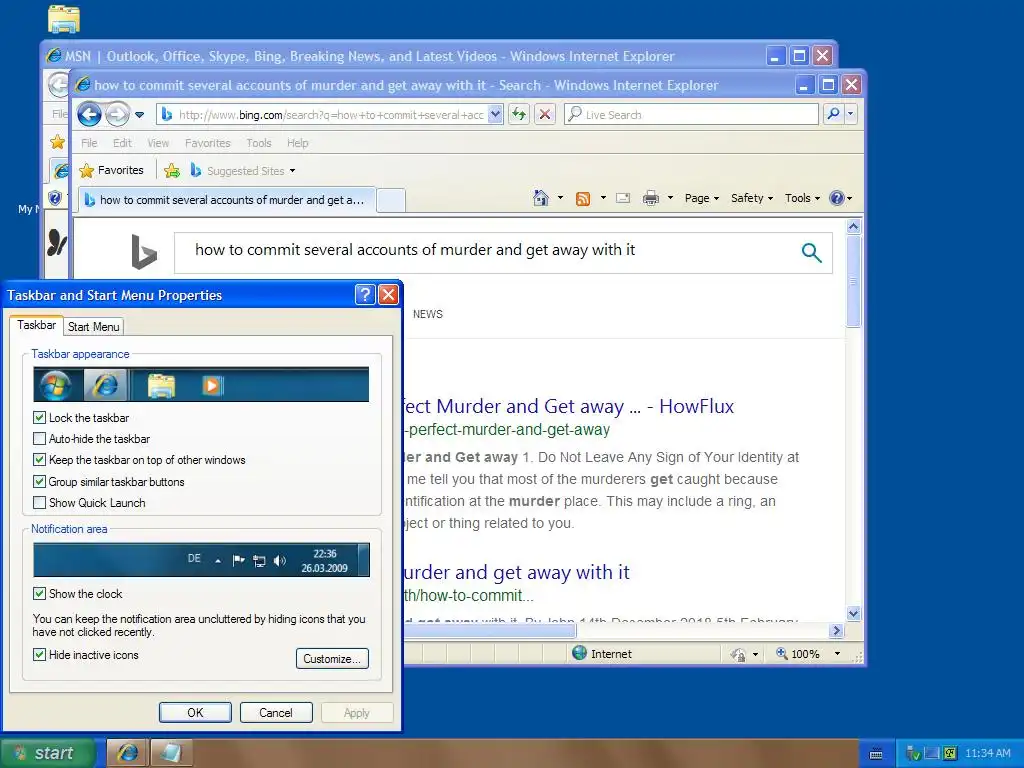1024x768 pixels.
Task: Click Cancel in Taskbar Properties dialog
Action: click(276, 712)
